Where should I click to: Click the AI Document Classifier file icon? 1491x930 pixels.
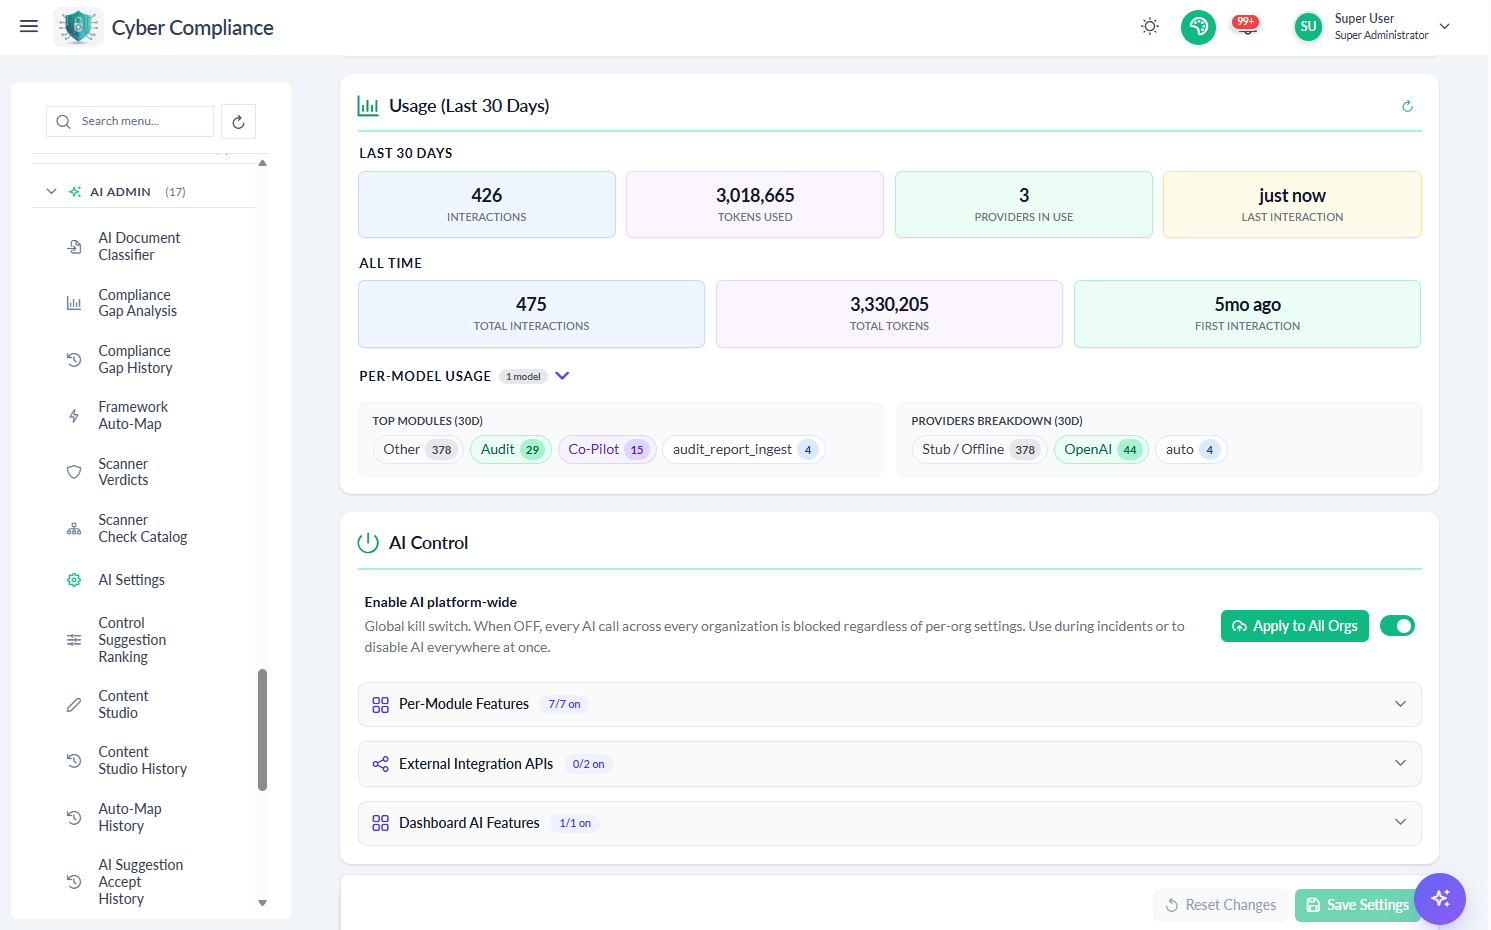point(74,247)
